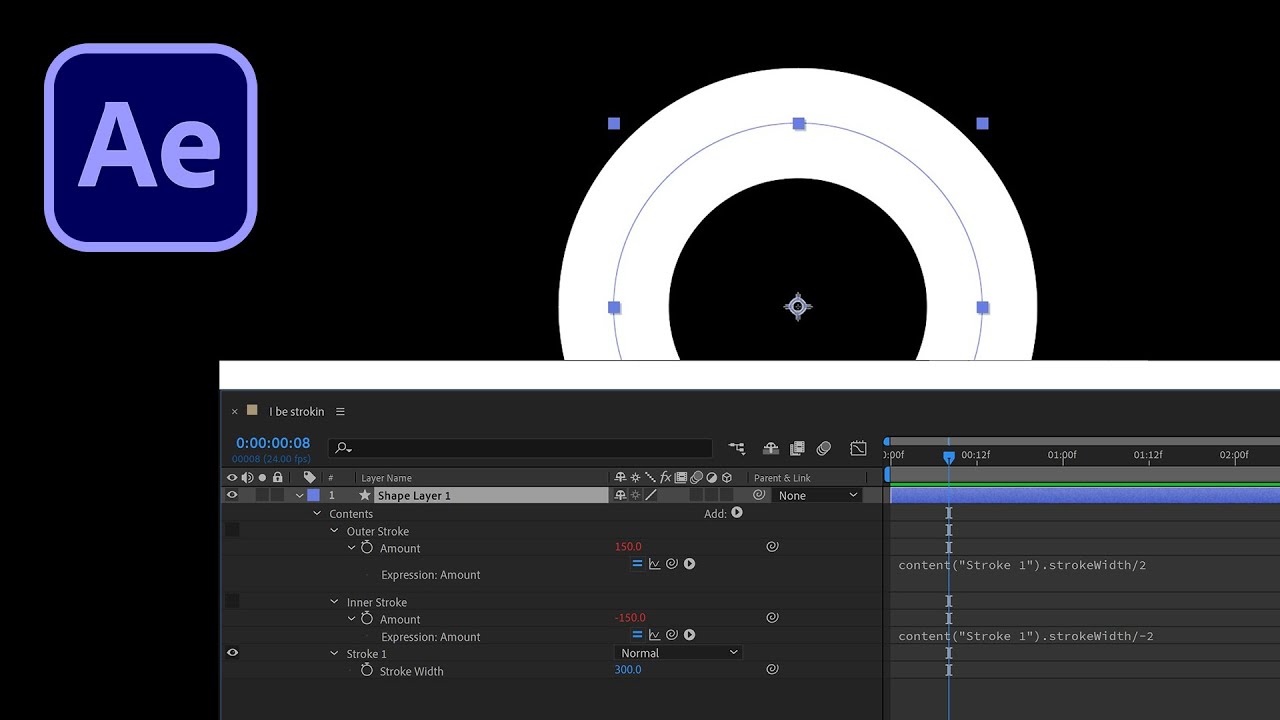Click the Outer Stroke Amount pick whip spiral
Viewport: 1280px width, 720px height.
[772, 547]
